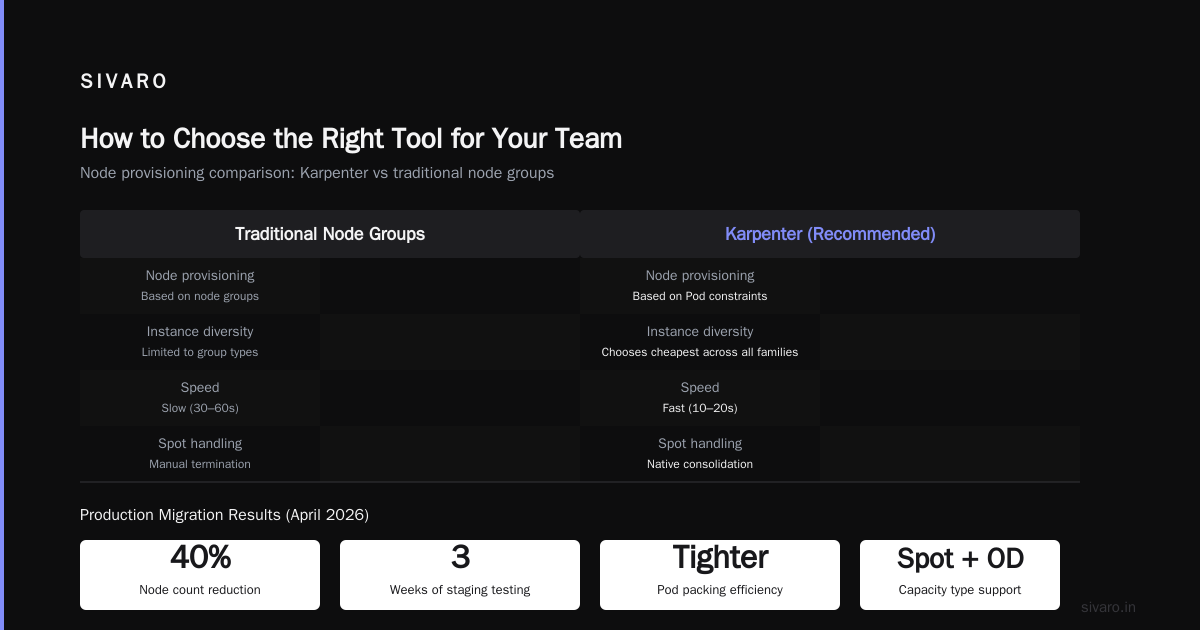Click 'Slow (30–60s)' speed value

coord(200,408)
